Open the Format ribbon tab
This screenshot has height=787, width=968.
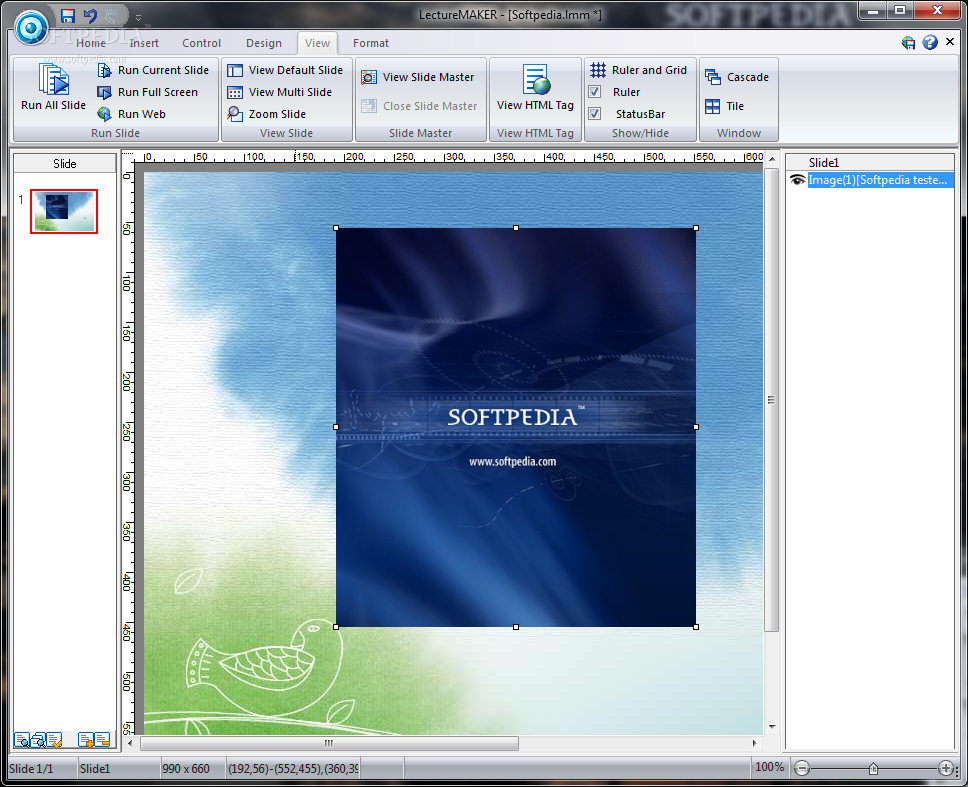(x=371, y=43)
